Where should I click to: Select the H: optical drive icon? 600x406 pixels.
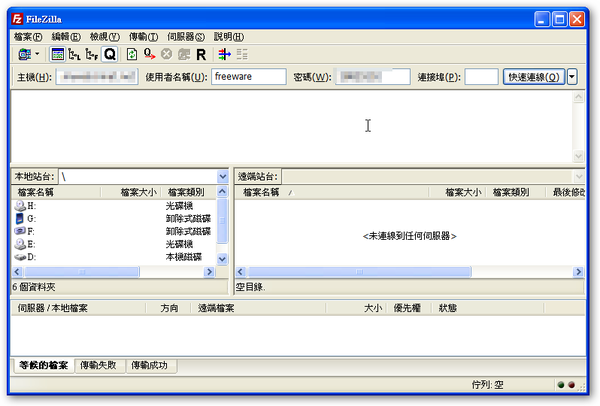point(20,206)
